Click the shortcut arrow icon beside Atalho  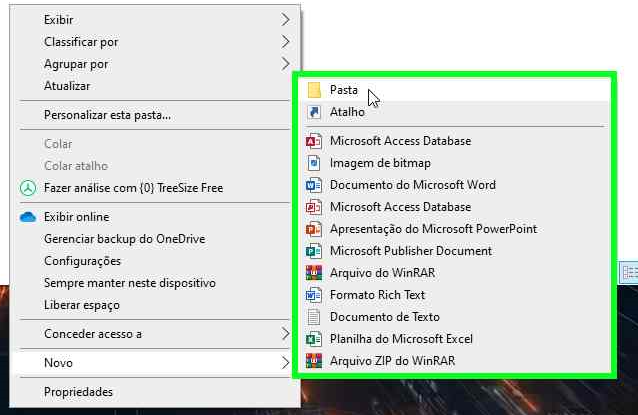[314, 112]
